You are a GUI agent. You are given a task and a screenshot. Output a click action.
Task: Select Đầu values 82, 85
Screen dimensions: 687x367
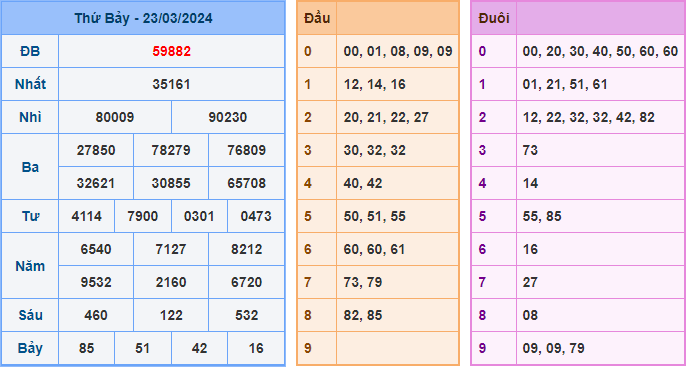[363, 315]
